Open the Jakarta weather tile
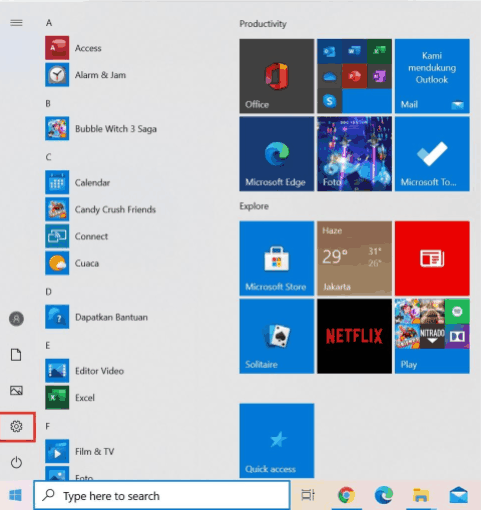The width and height of the screenshot is (482, 512). 354,258
